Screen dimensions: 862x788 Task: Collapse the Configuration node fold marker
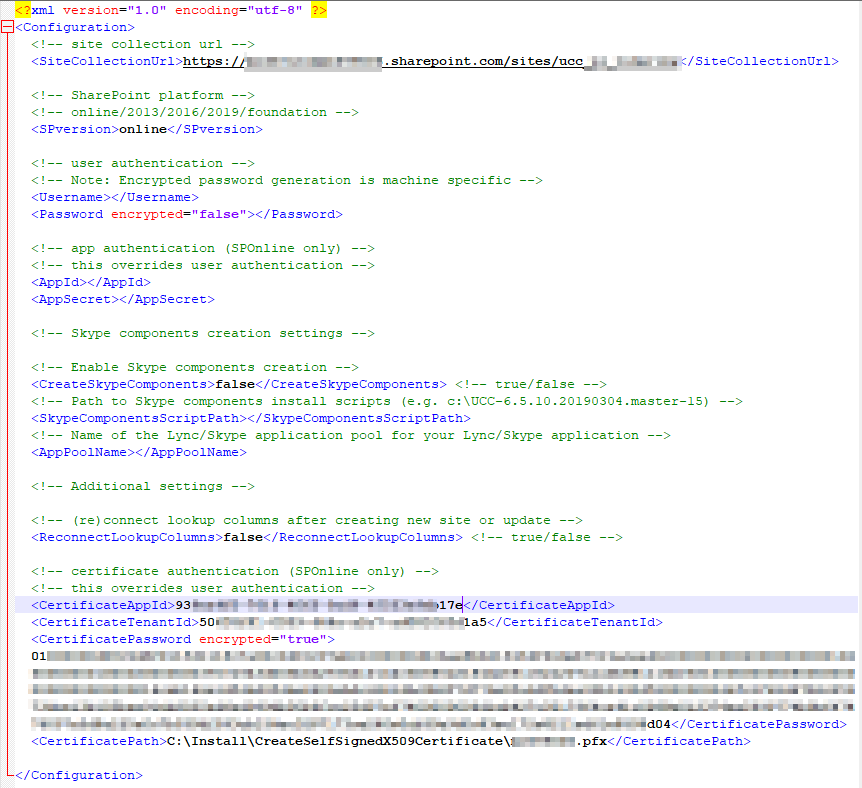coord(8,27)
